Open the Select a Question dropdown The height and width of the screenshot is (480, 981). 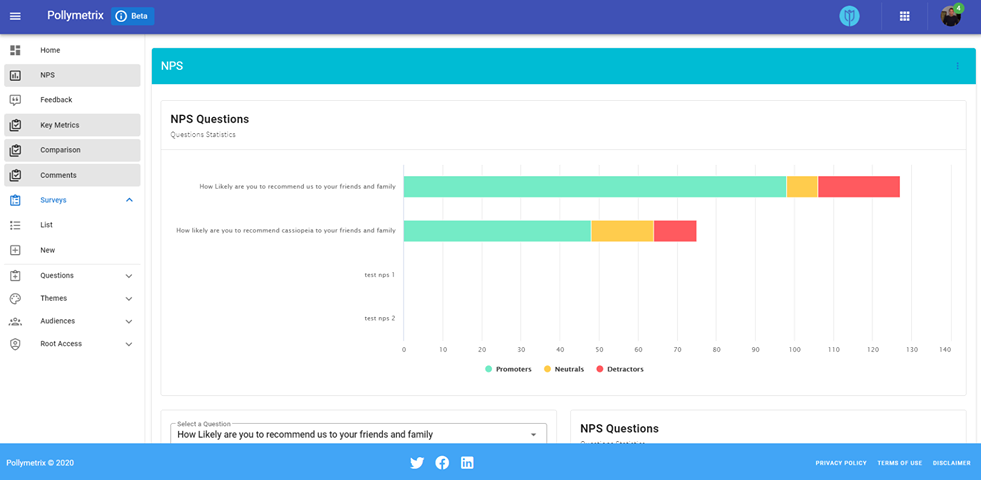[358, 434]
